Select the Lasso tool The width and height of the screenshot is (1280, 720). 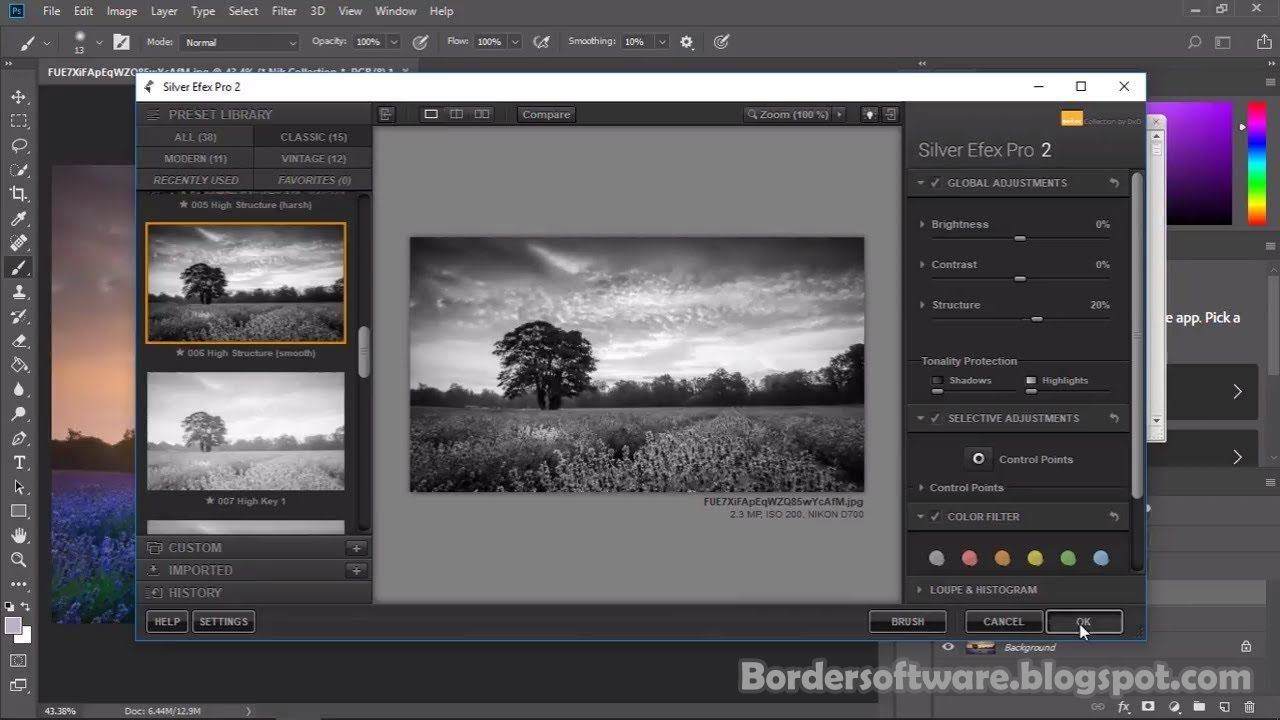18,145
